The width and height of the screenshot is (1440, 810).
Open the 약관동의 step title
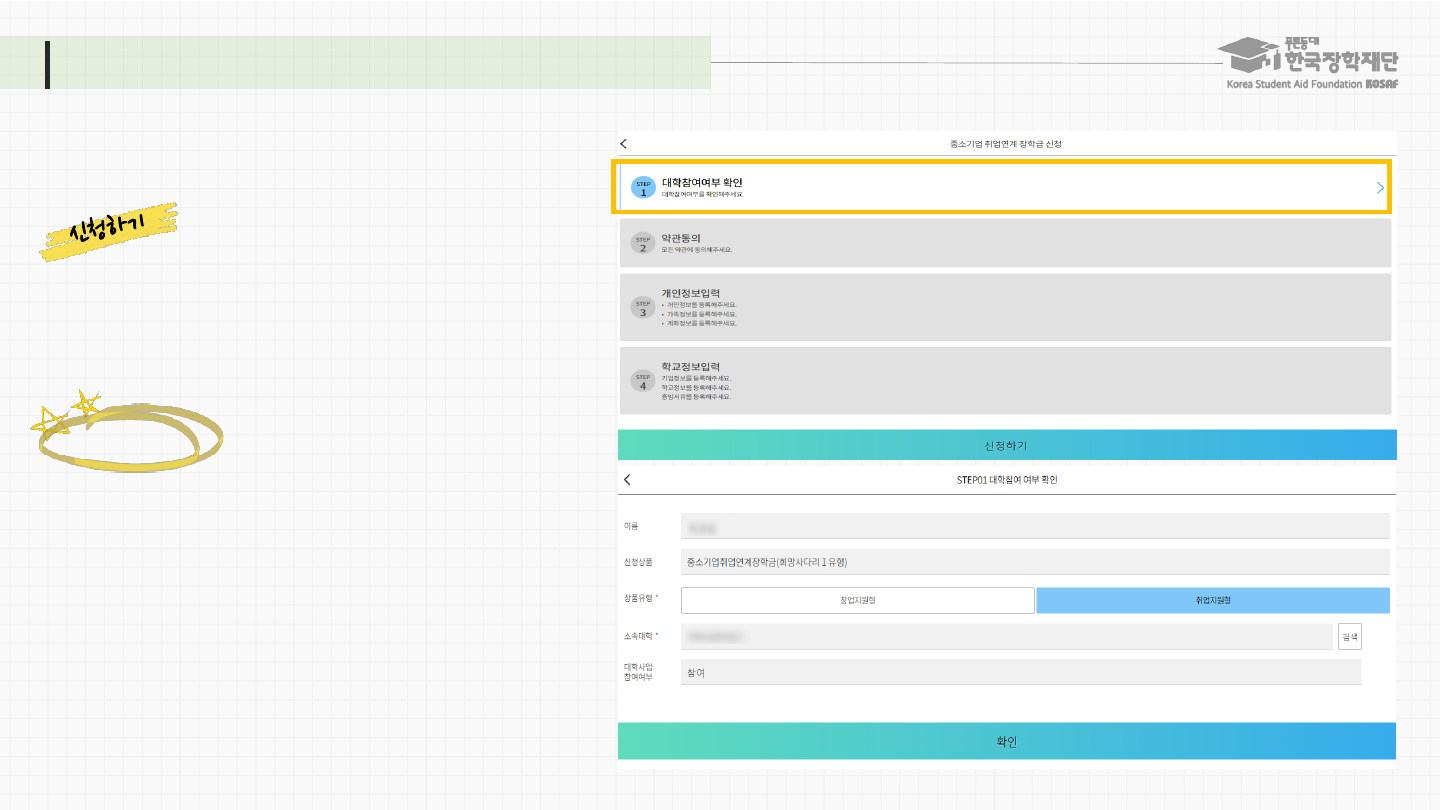pyautogui.click(x=681, y=238)
